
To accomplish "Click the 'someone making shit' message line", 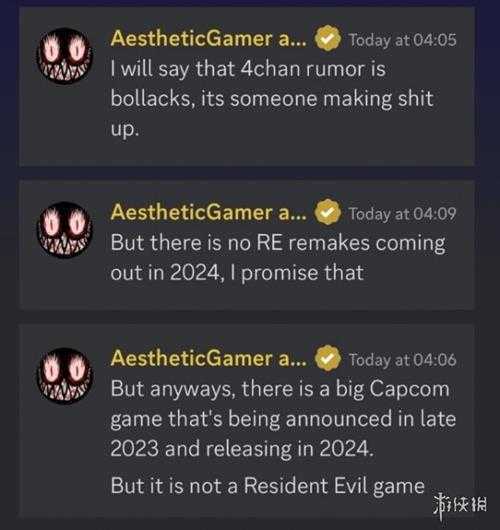I will (x=272, y=99).
